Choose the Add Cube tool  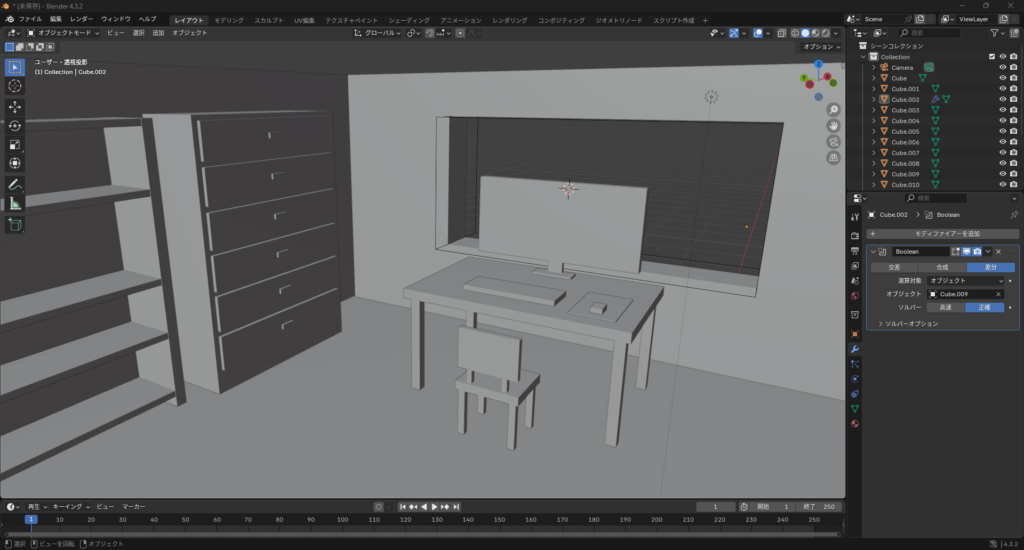(15, 224)
